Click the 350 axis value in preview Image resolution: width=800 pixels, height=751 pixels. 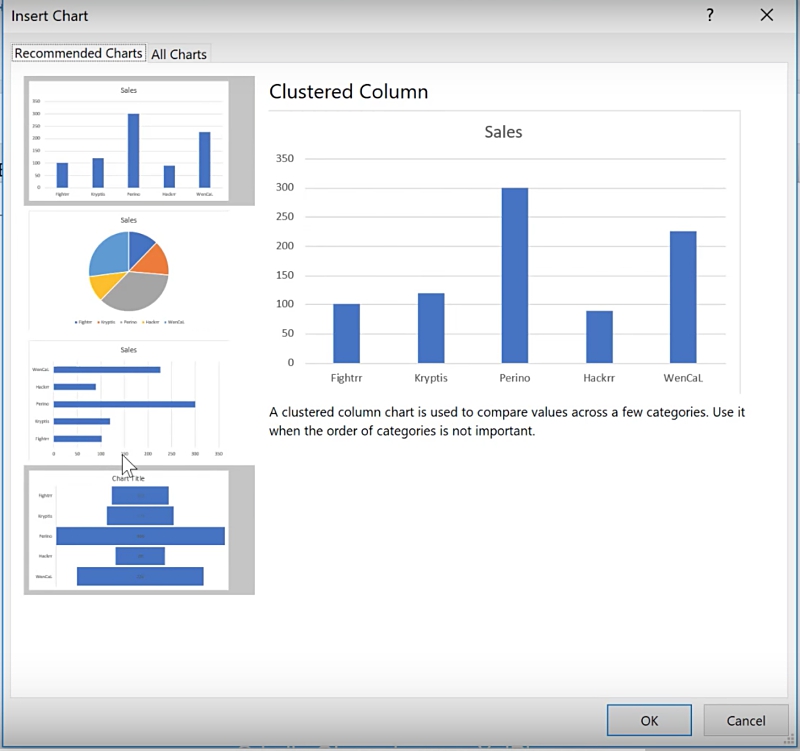(283, 158)
